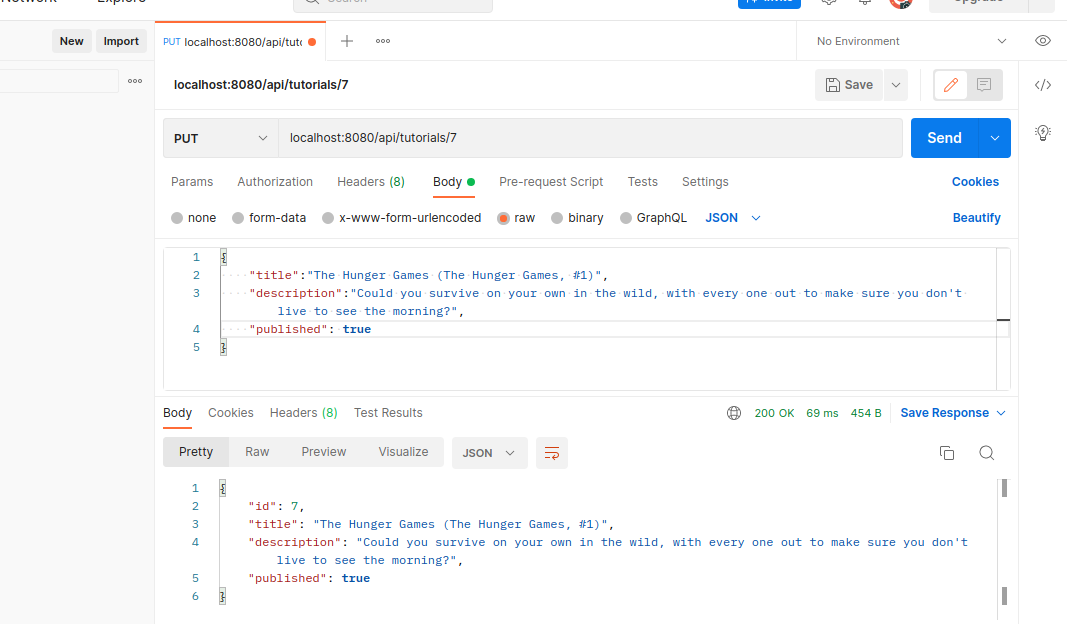Click the Cookies link
The width and height of the screenshot is (1067, 624).
975,182
